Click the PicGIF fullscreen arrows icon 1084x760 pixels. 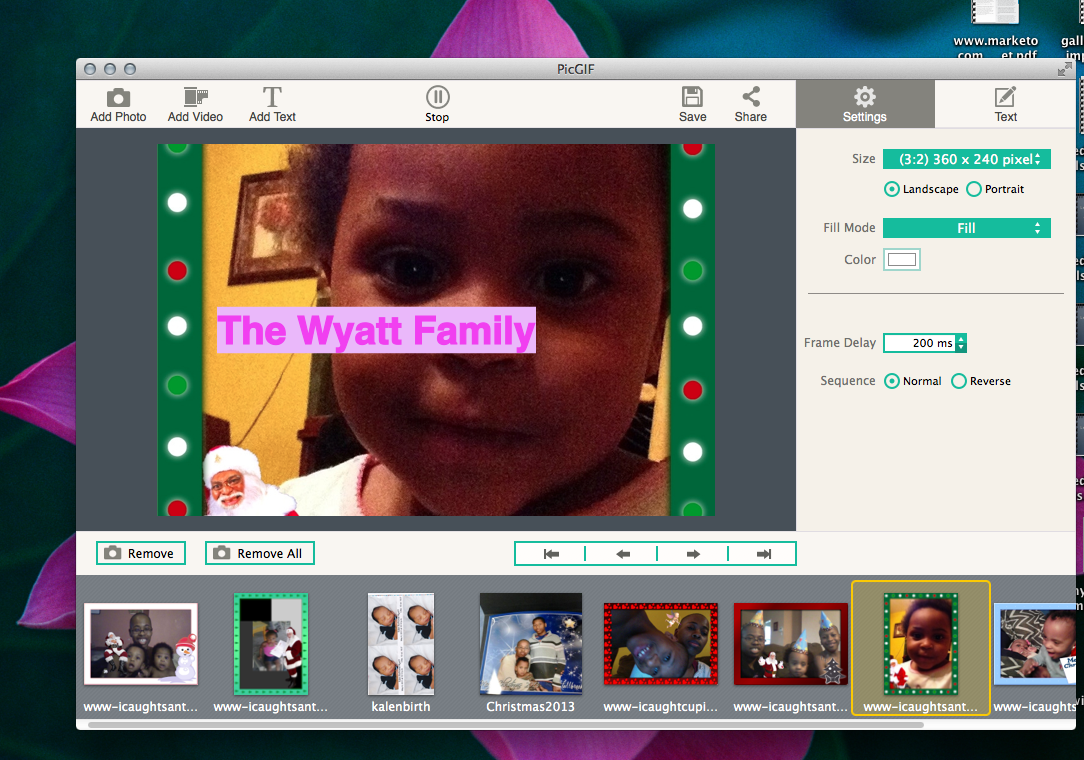pyautogui.click(x=1065, y=69)
